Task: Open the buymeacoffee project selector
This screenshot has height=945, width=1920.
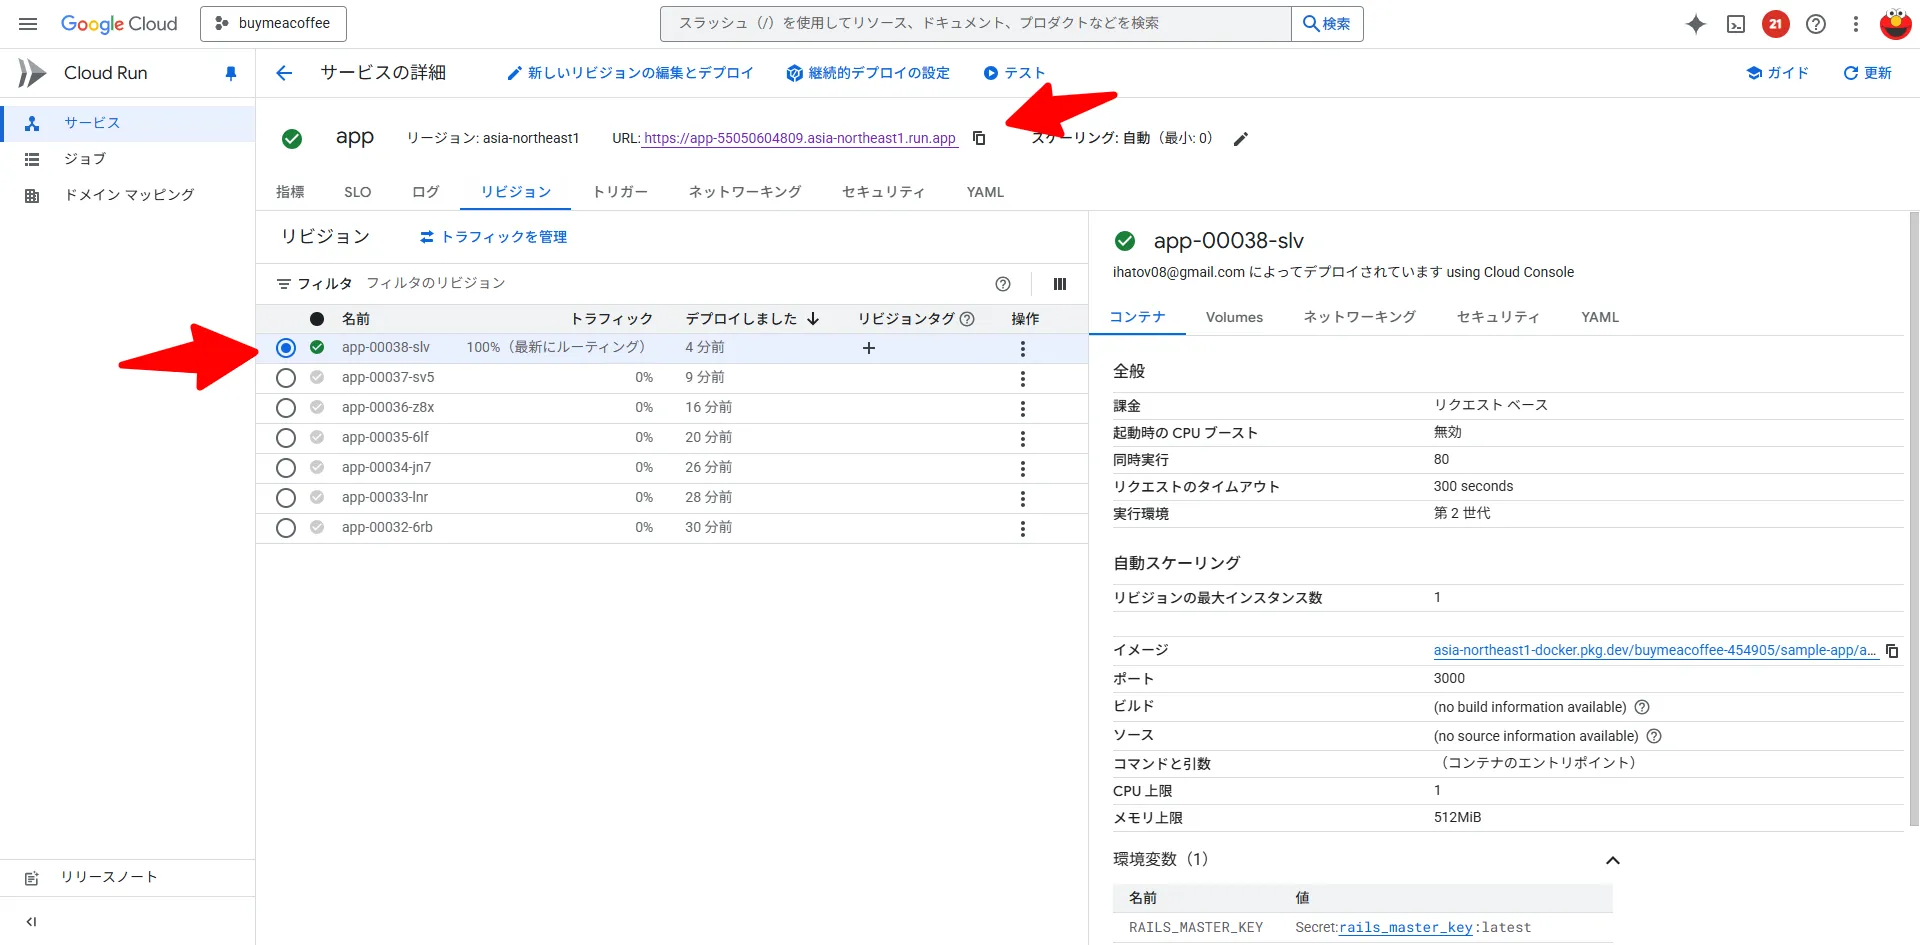Action: 273,24
